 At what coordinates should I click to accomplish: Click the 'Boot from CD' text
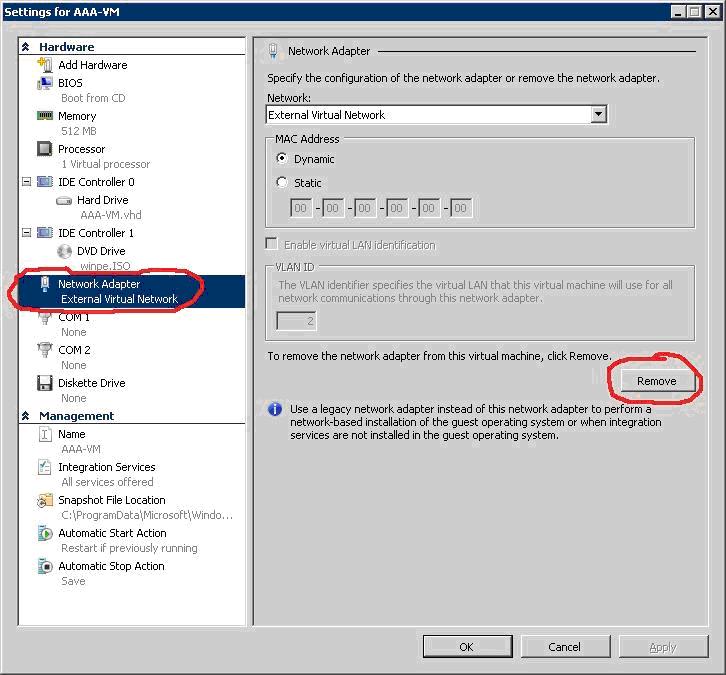tap(93, 98)
